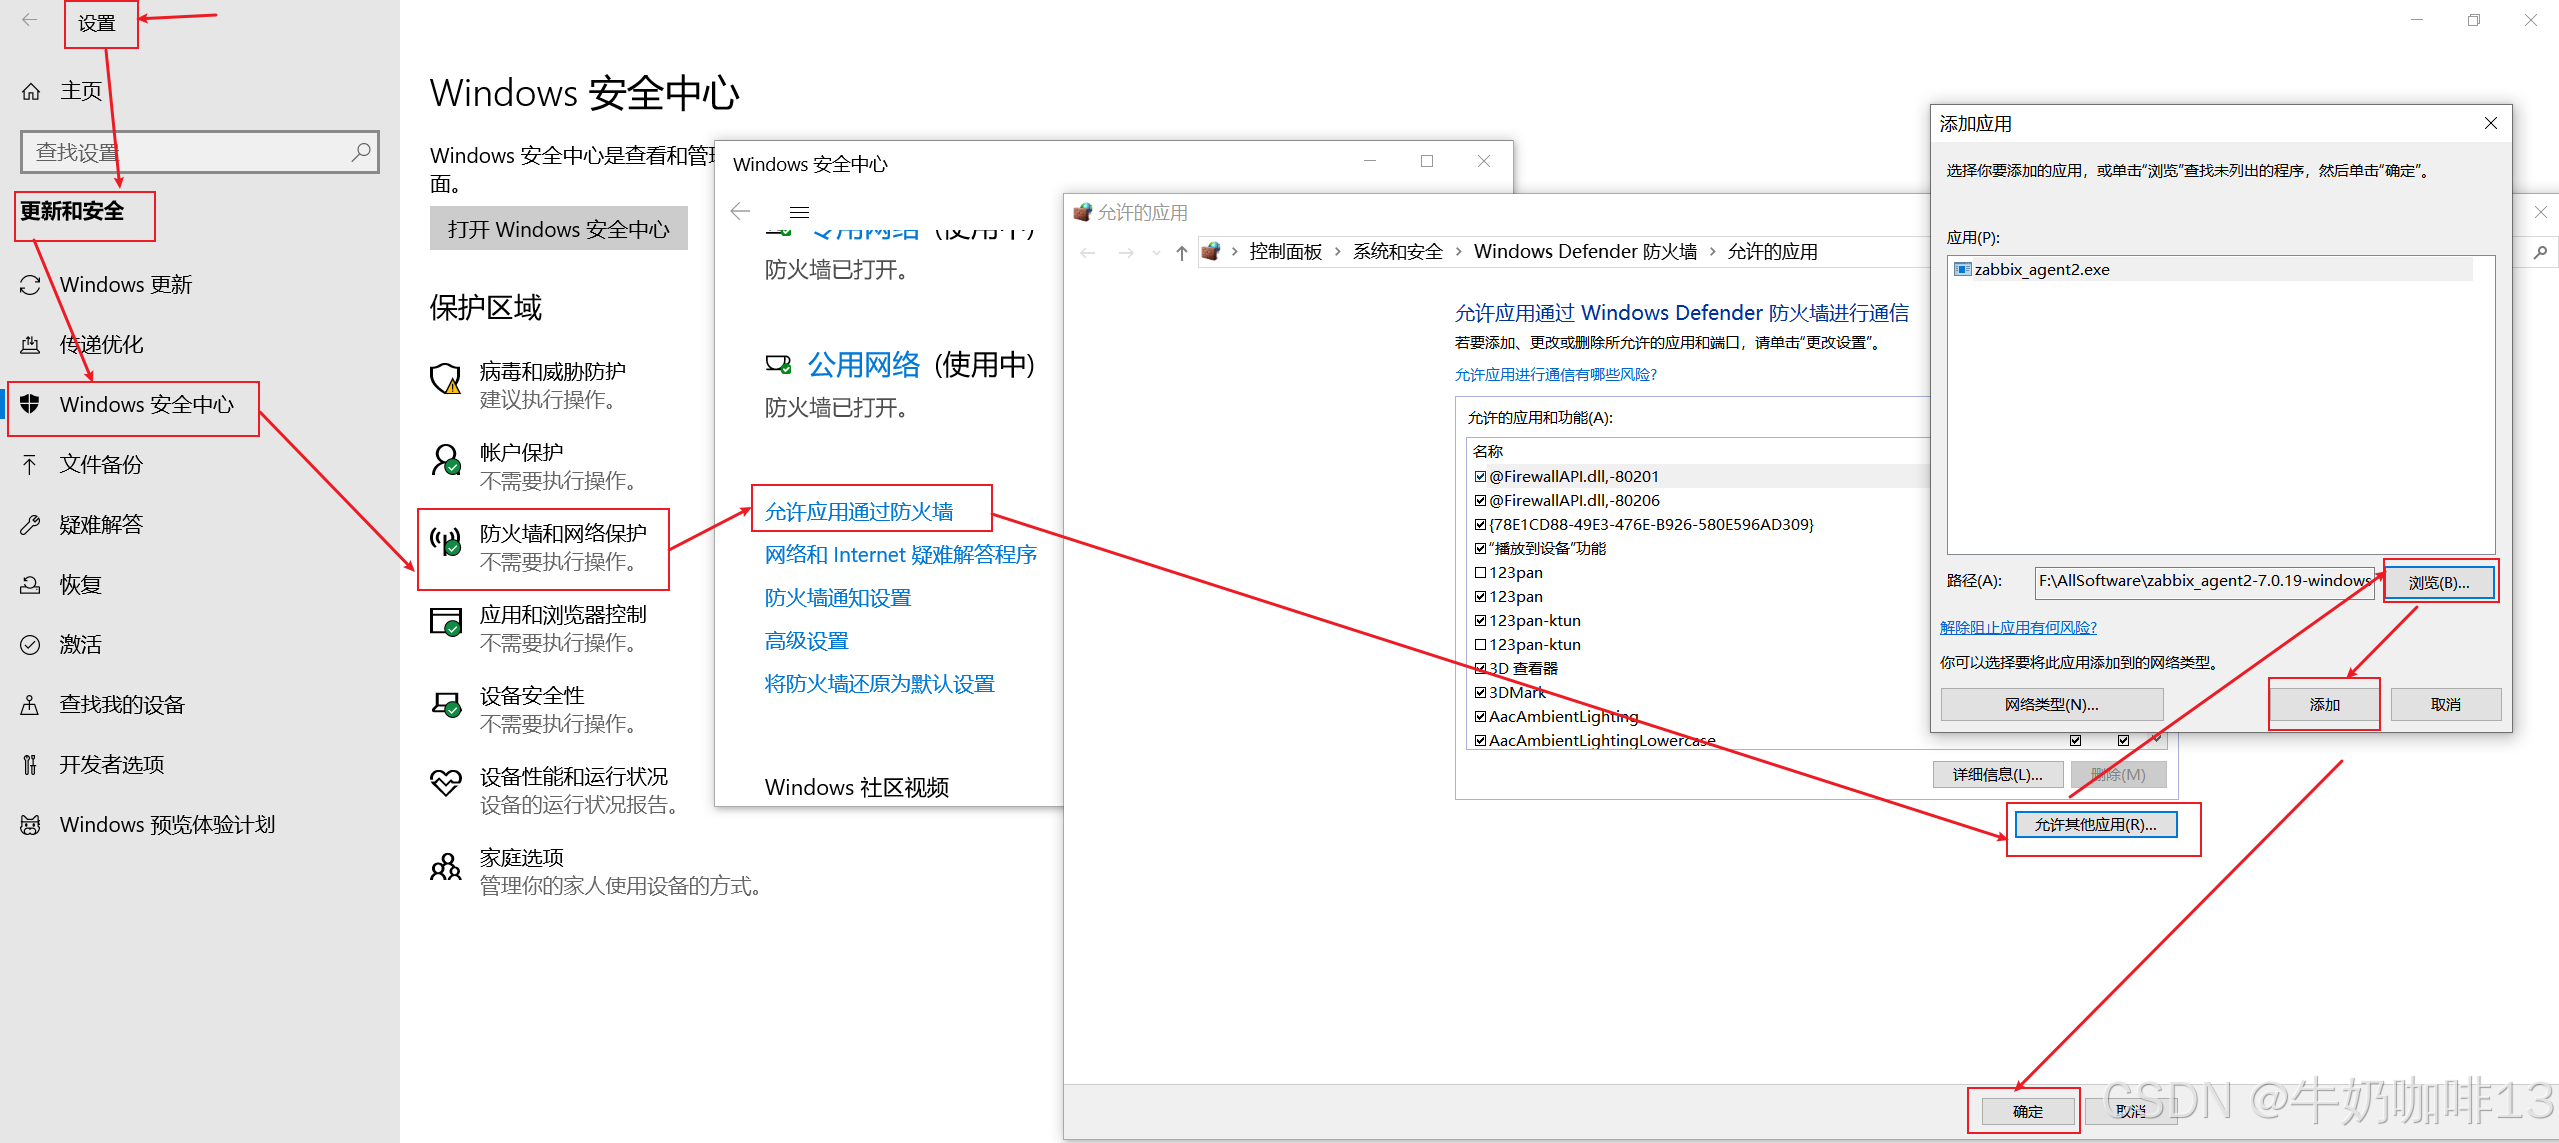Toggle the first 123pan unchecked checkbox

point(1480,573)
